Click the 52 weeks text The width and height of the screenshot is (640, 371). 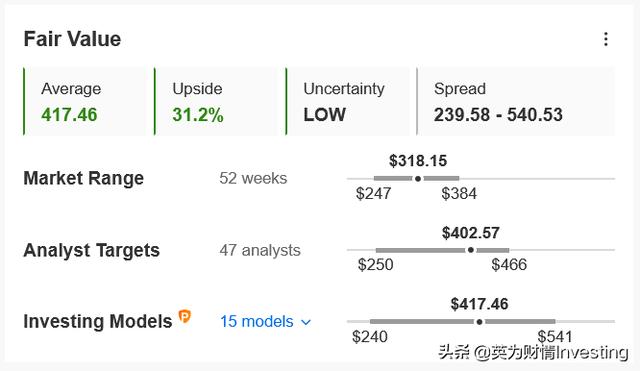253,178
